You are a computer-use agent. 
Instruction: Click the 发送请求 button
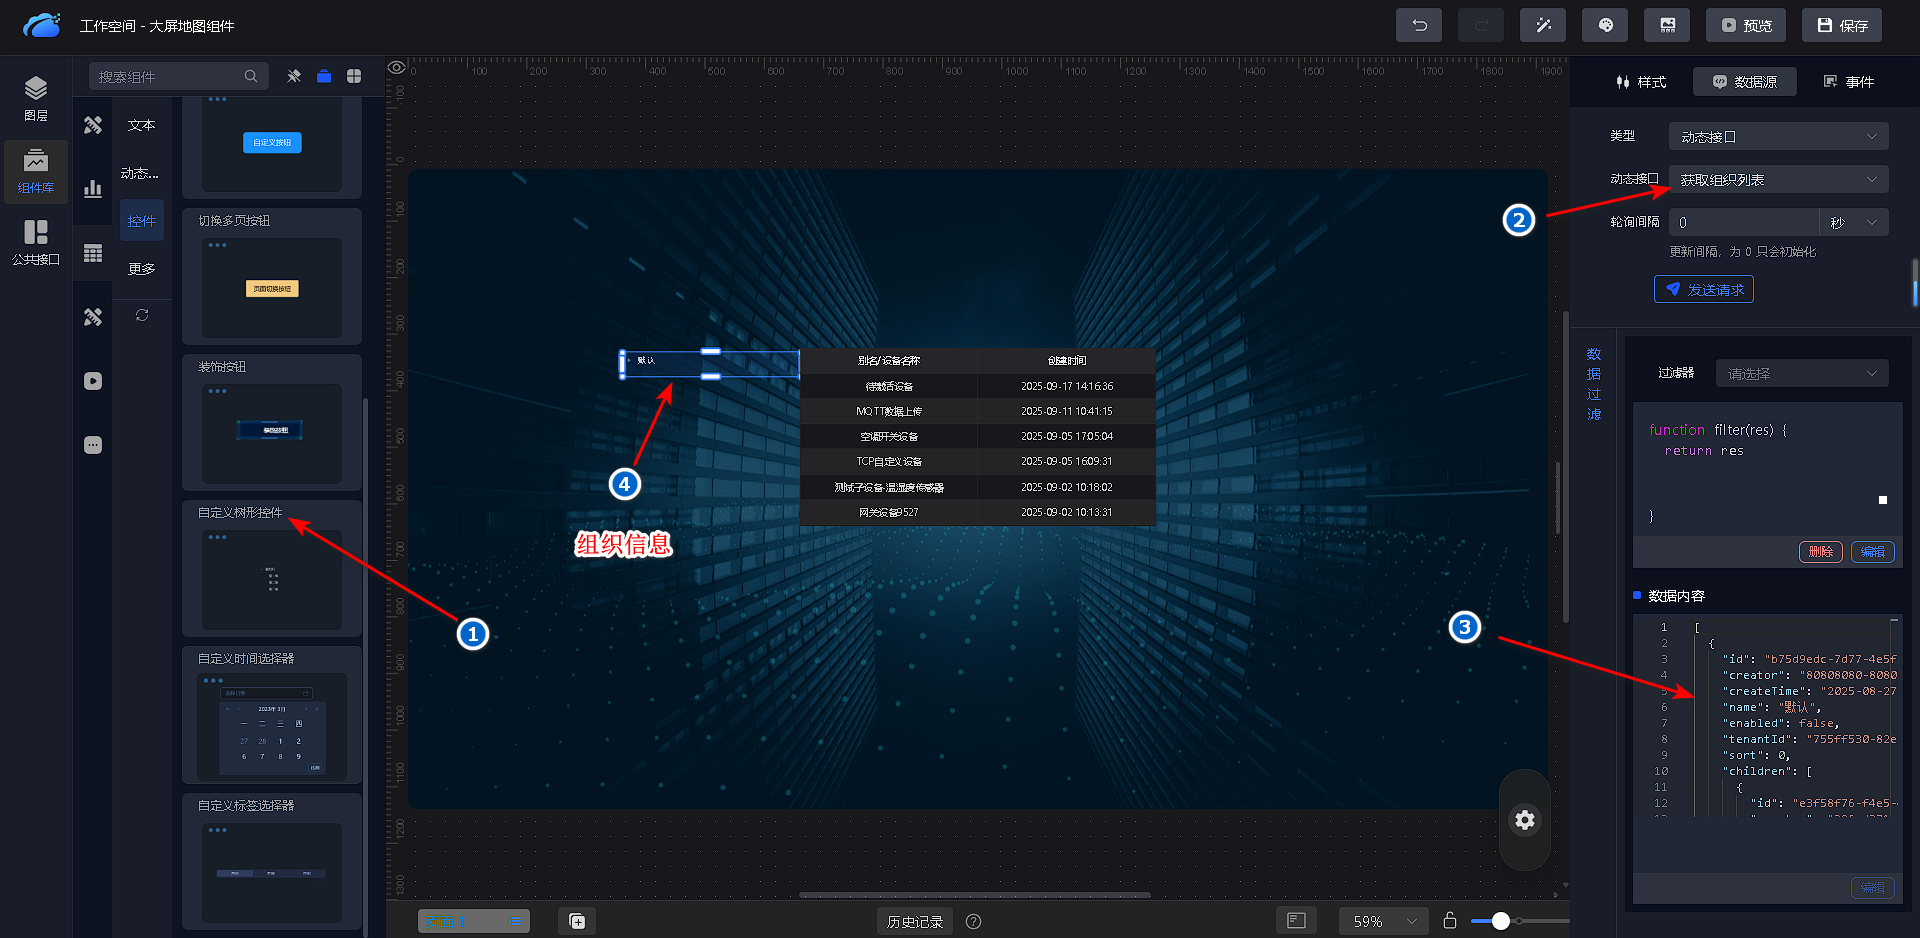[x=1703, y=290]
